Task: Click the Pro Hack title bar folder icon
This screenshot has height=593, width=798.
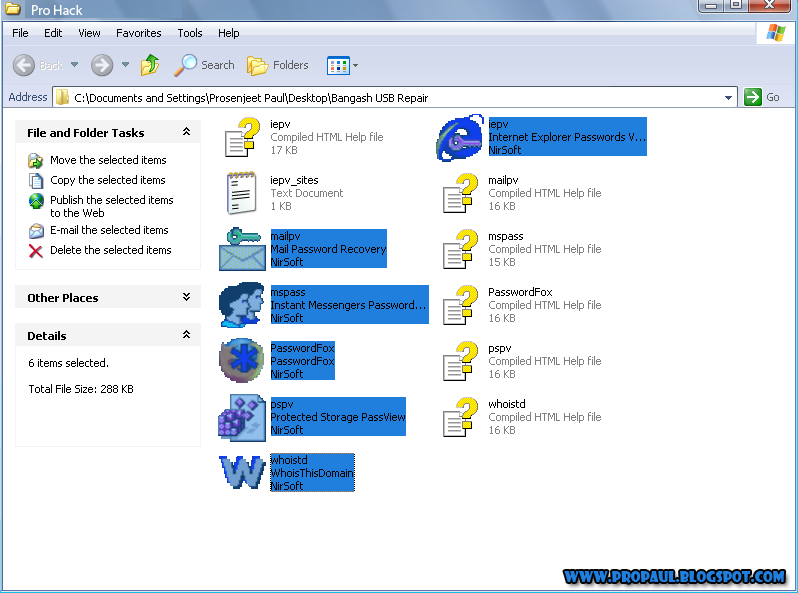Action: point(13,9)
